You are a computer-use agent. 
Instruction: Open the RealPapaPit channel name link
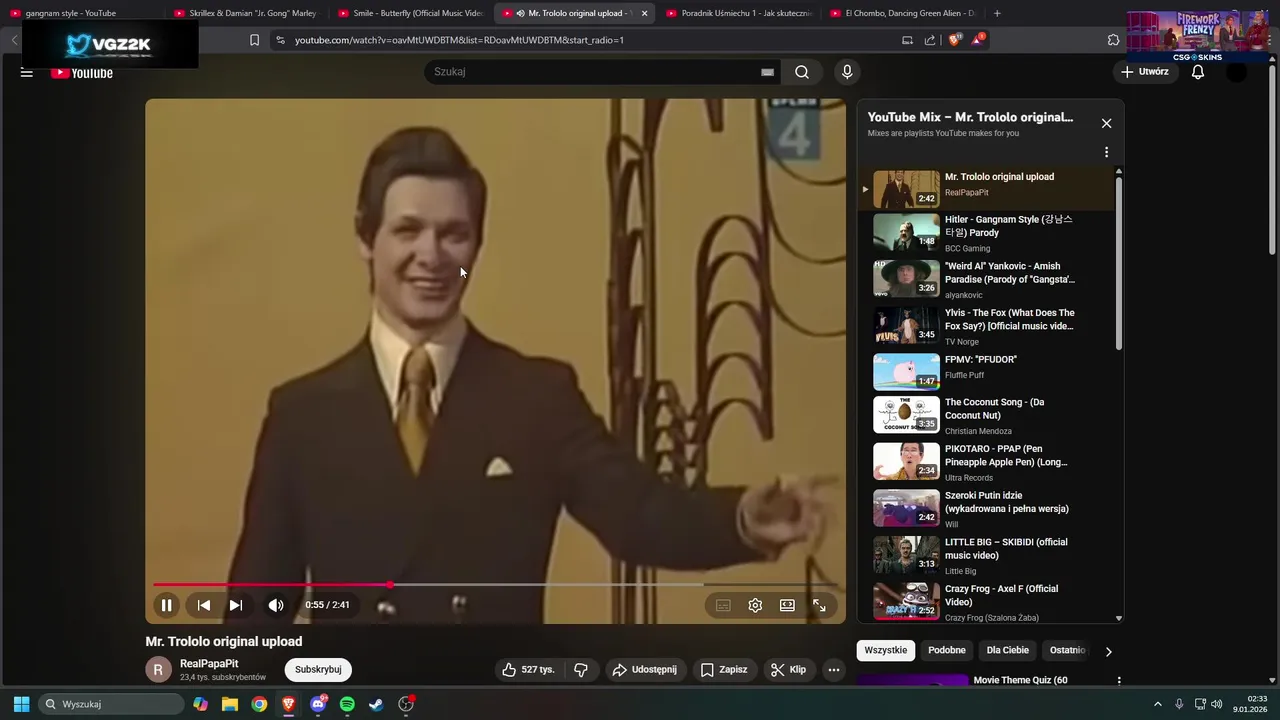tap(209, 664)
